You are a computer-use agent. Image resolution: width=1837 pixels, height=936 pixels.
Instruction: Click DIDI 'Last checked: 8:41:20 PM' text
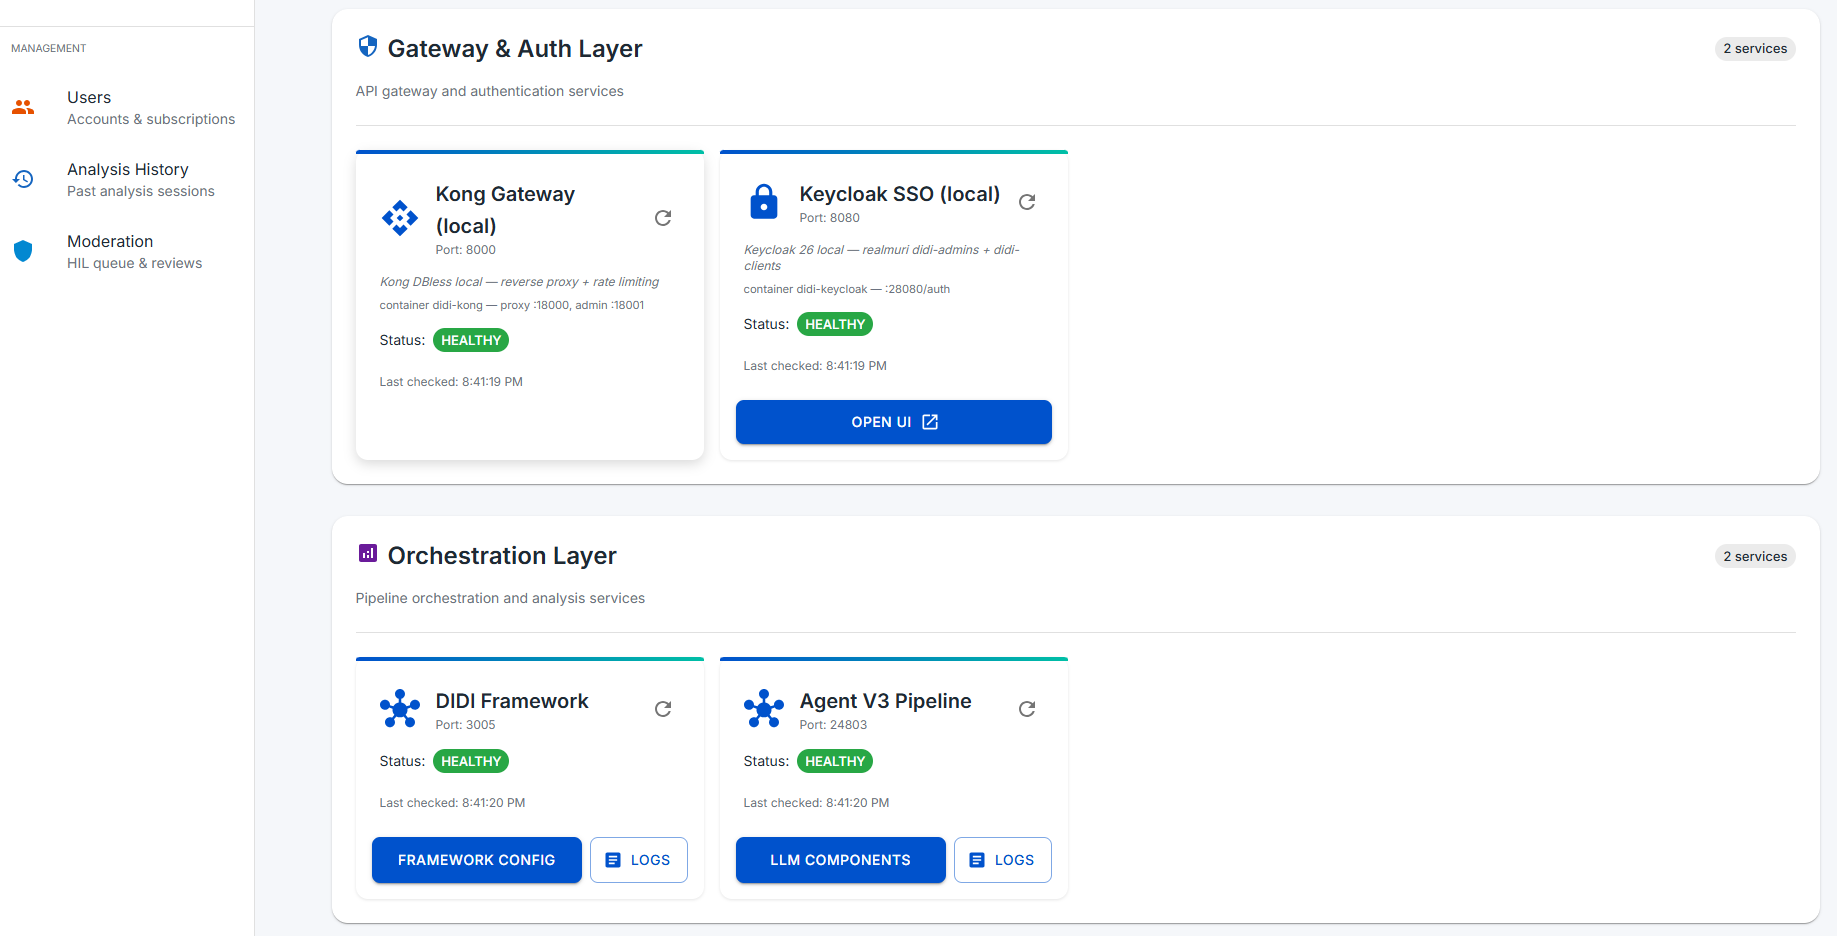coord(452,803)
